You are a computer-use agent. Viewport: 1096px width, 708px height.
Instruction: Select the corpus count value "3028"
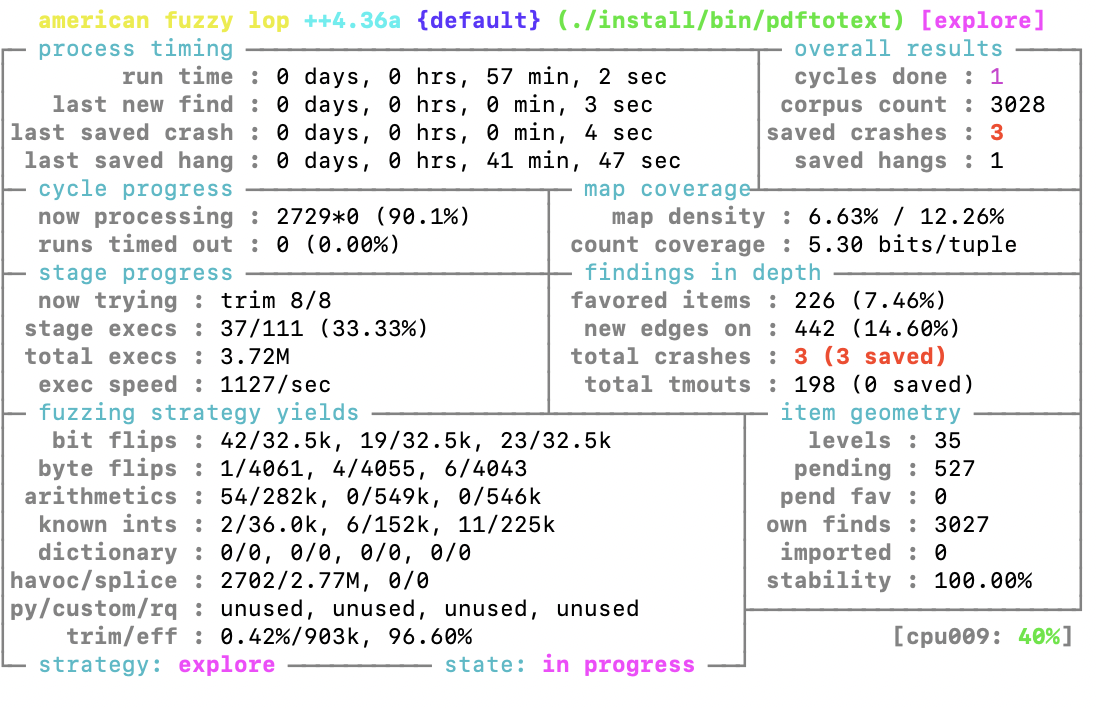coord(1018,105)
